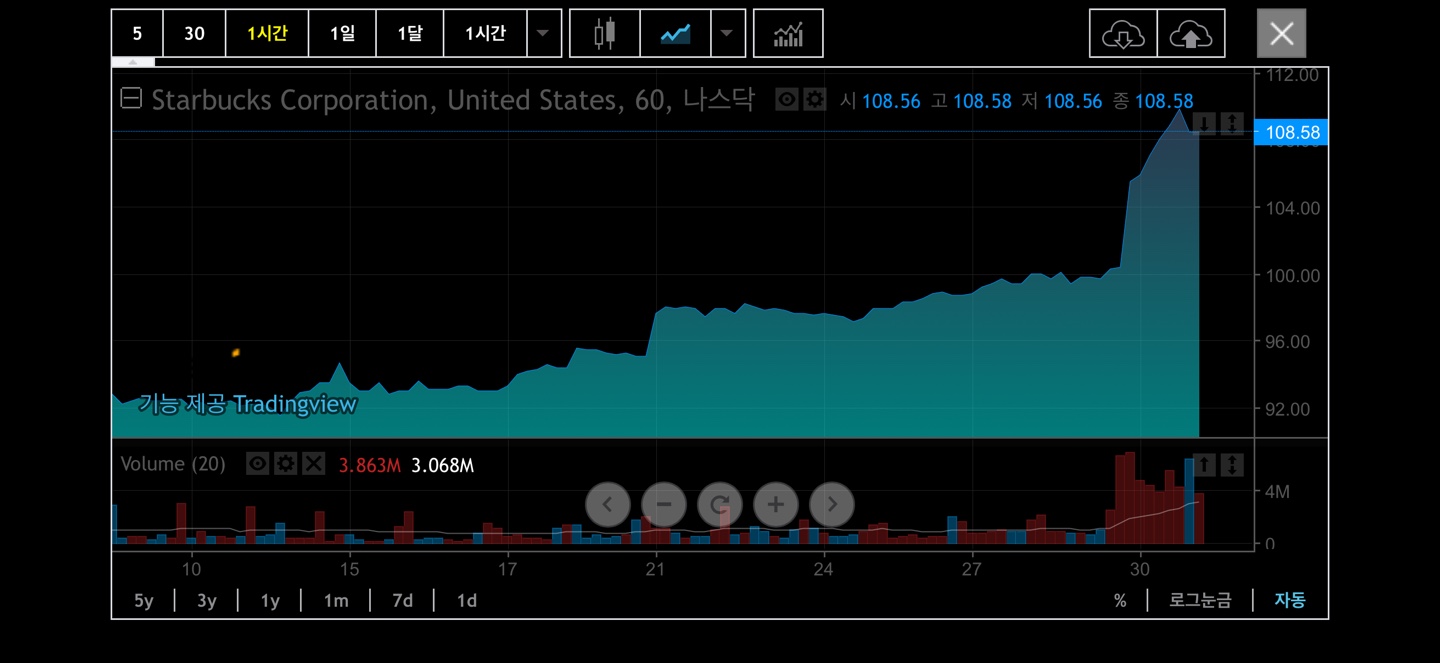Click date 24 on time axis
1440x663 pixels.
(x=824, y=569)
